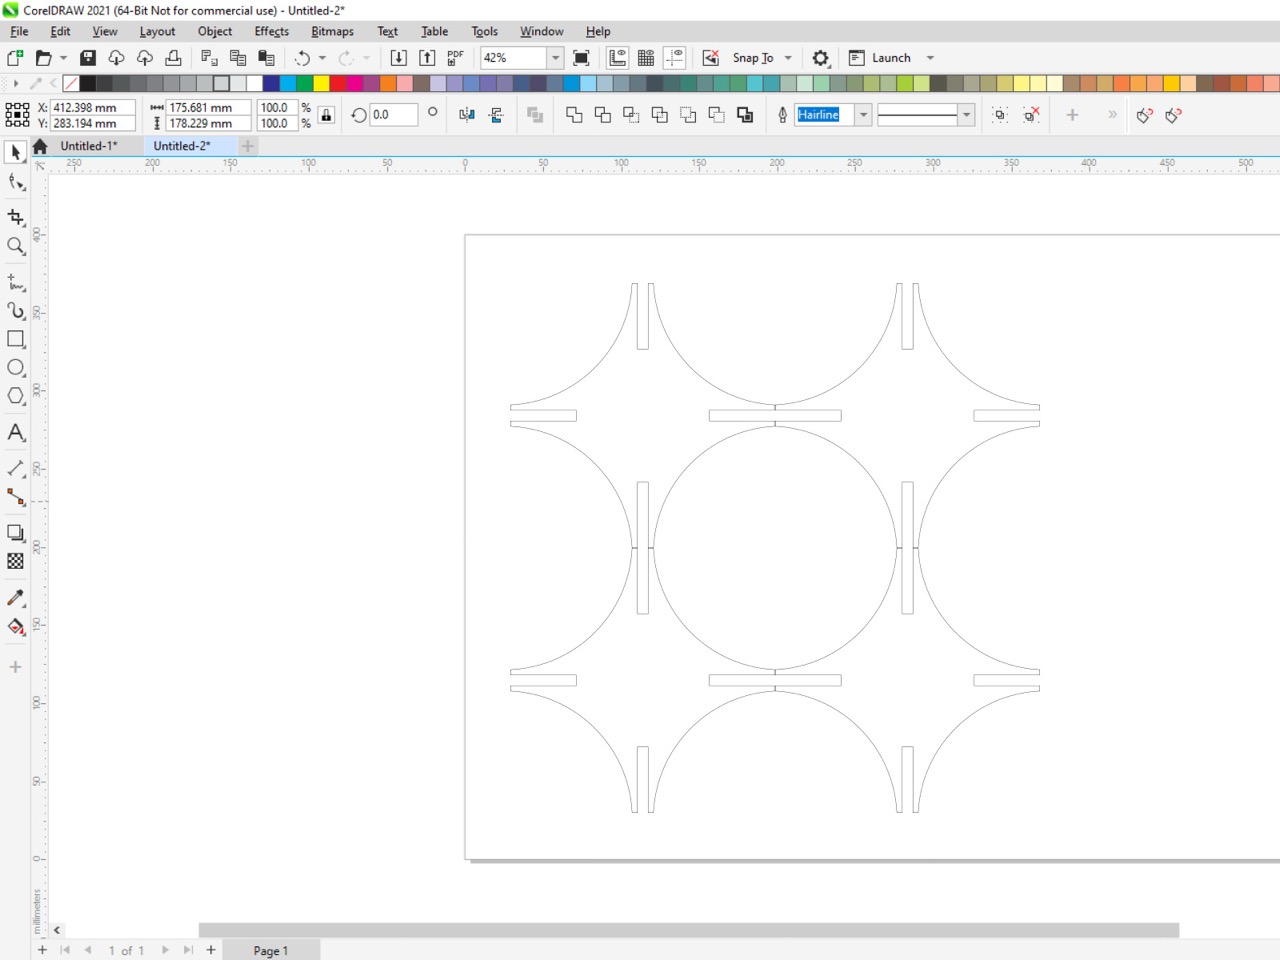The height and width of the screenshot is (960, 1280).
Task: Click the Undo button
Action: pos(302,58)
